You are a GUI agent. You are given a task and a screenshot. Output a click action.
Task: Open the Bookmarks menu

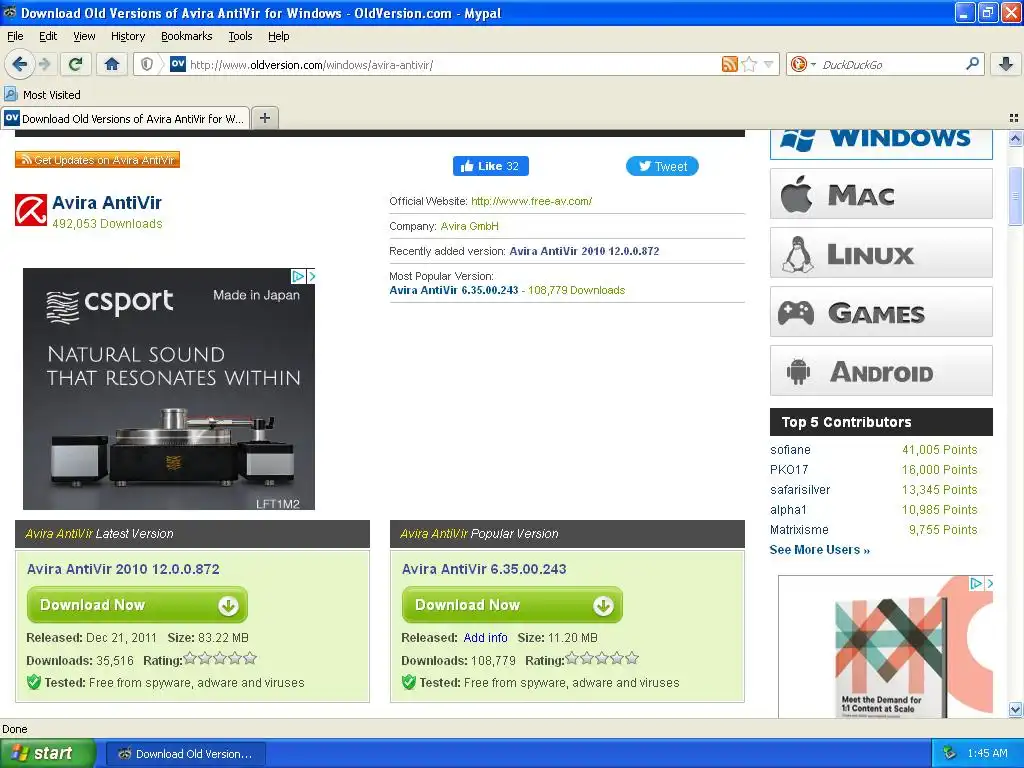(186, 36)
